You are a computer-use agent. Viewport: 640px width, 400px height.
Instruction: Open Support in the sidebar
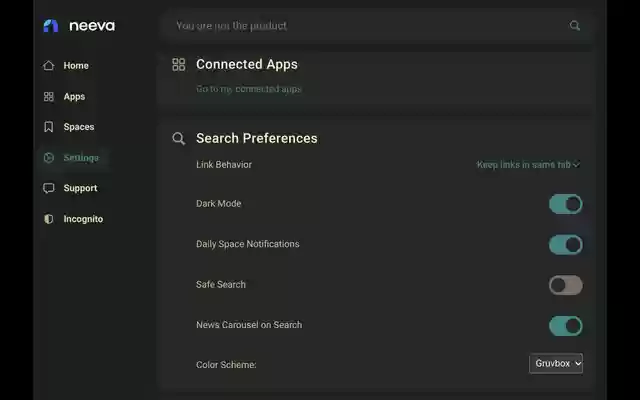point(80,188)
